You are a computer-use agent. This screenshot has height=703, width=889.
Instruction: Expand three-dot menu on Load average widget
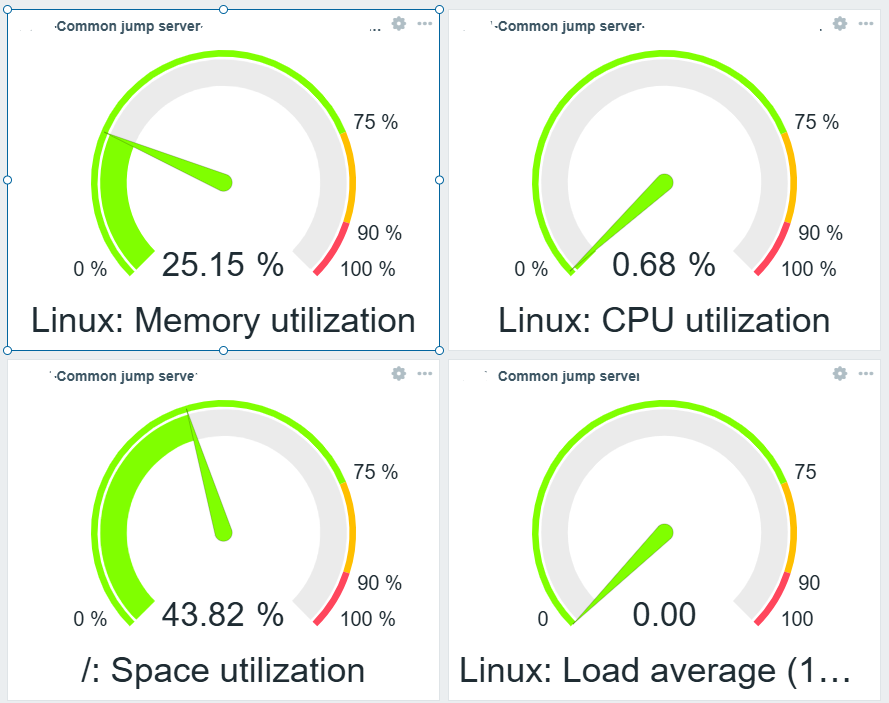pos(865,373)
